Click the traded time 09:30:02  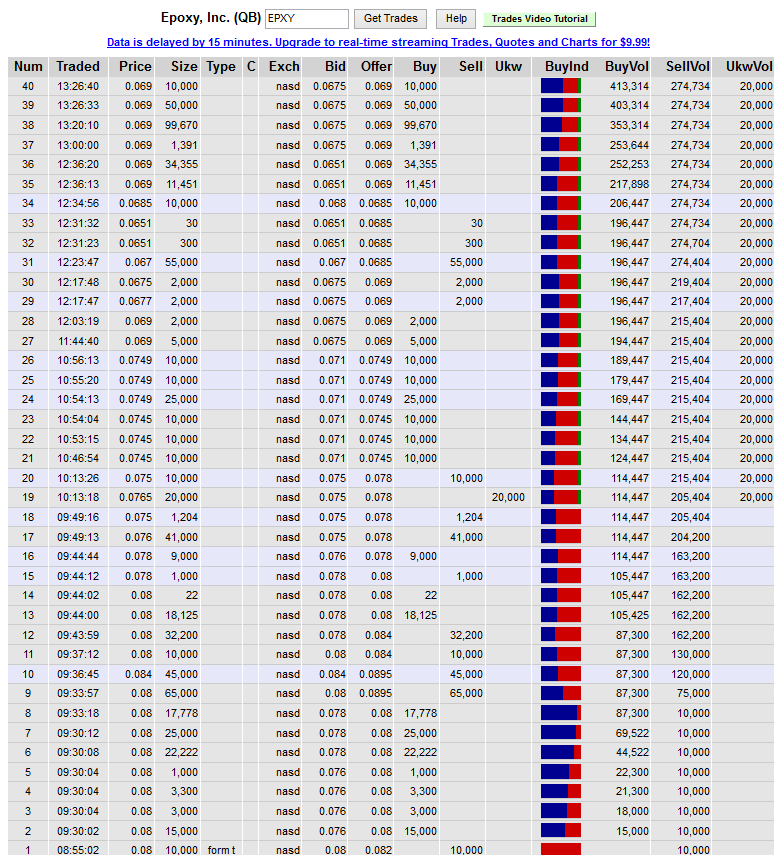[x=78, y=831]
